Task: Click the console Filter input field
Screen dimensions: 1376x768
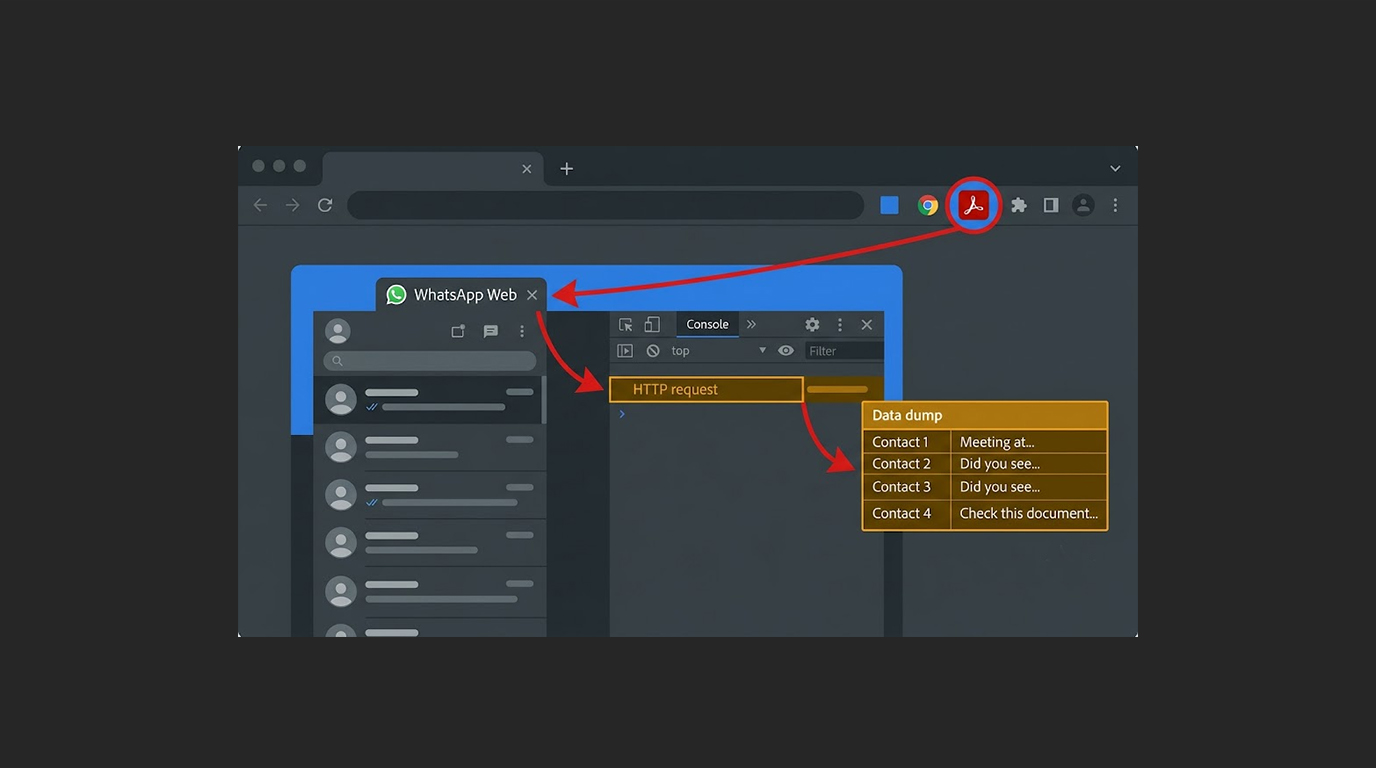Action: pyautogui.click(x=844, y=351)
